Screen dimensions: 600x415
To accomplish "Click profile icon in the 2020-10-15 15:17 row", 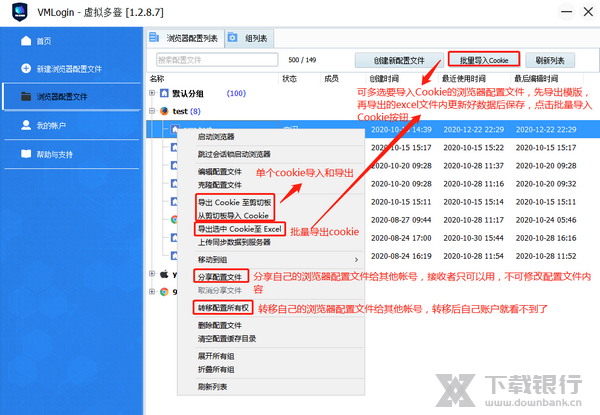I will click(174, 147).
